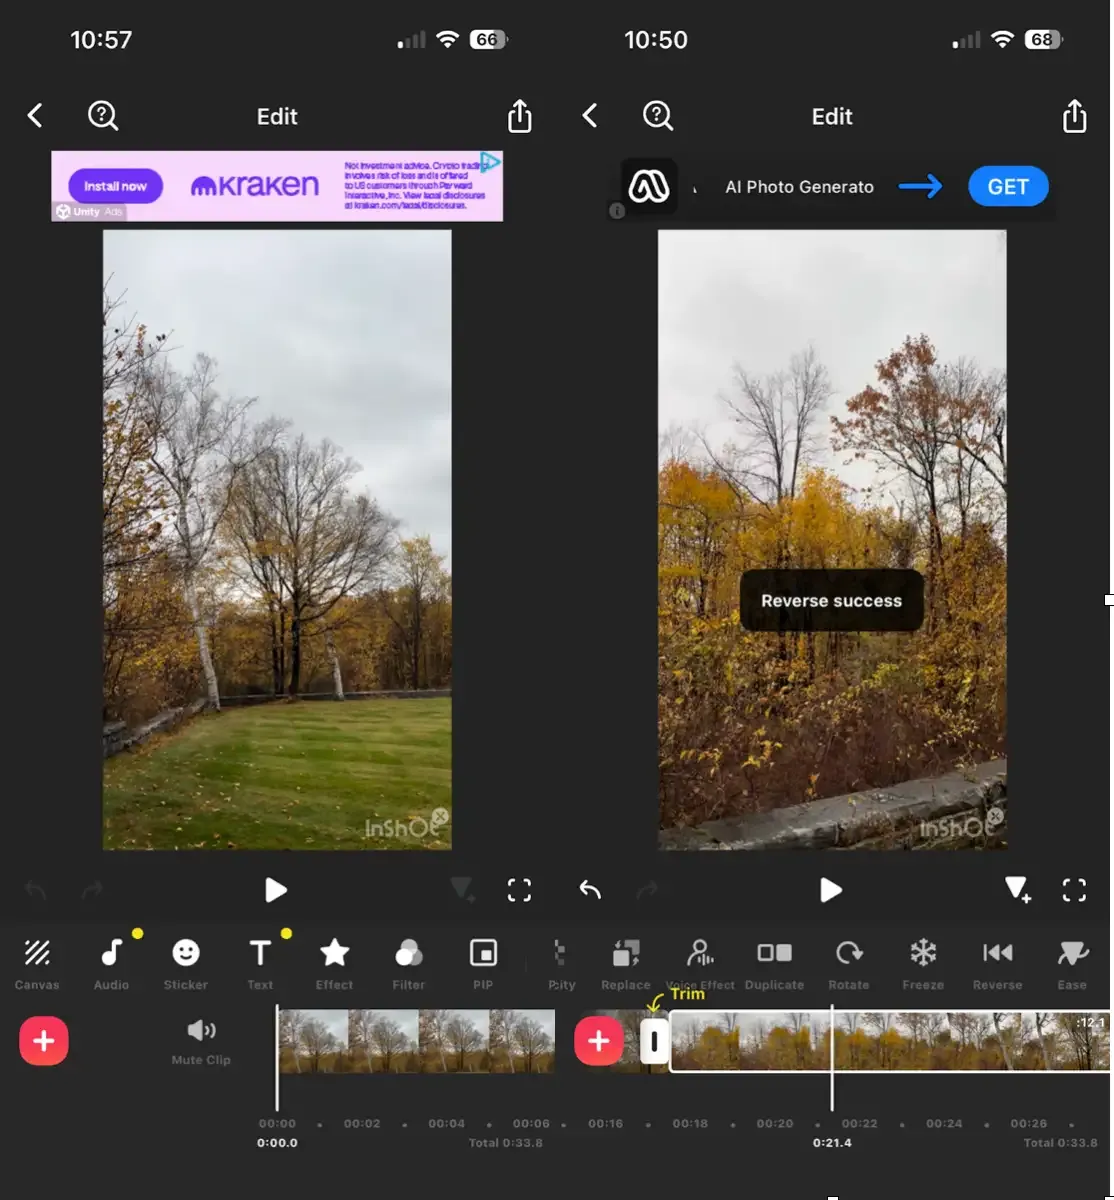Viewport: 1114px width, 1200px height.
Task: Tap Install now on the Kraken ad
Action: [115, 186]
